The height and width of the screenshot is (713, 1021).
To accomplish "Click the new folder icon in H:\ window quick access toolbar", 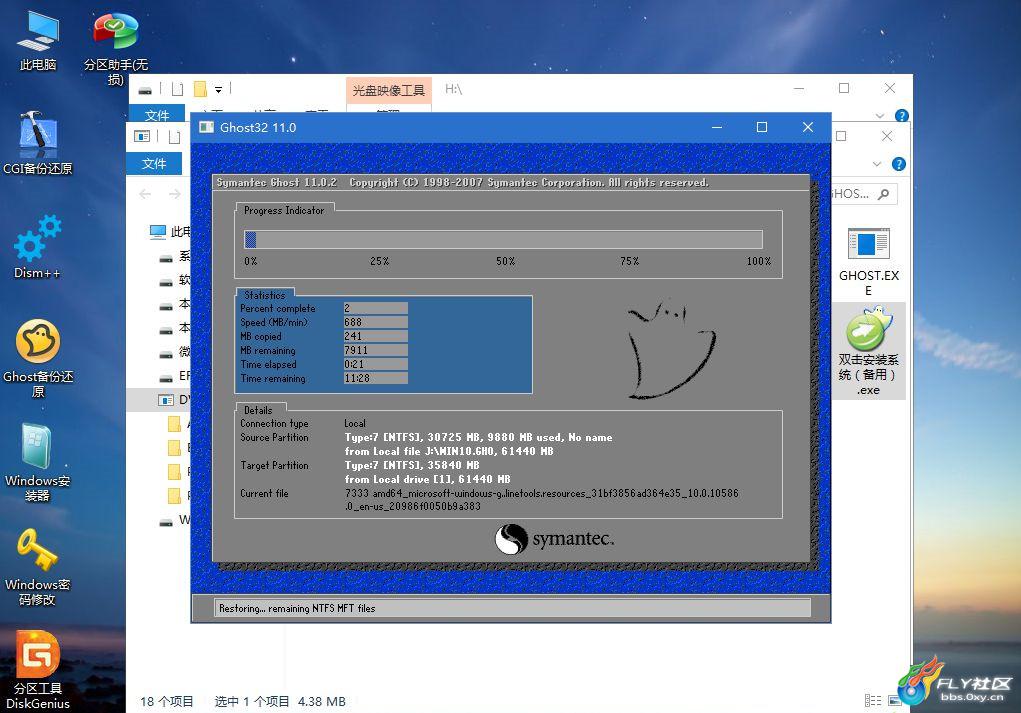I will click(x=201, y=89).
